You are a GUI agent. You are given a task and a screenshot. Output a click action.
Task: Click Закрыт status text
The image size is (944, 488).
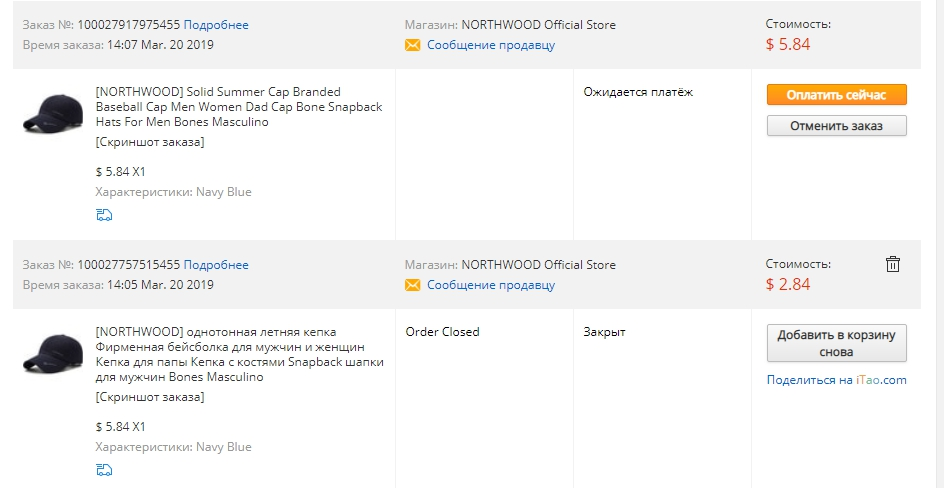(x=604, y=332)
